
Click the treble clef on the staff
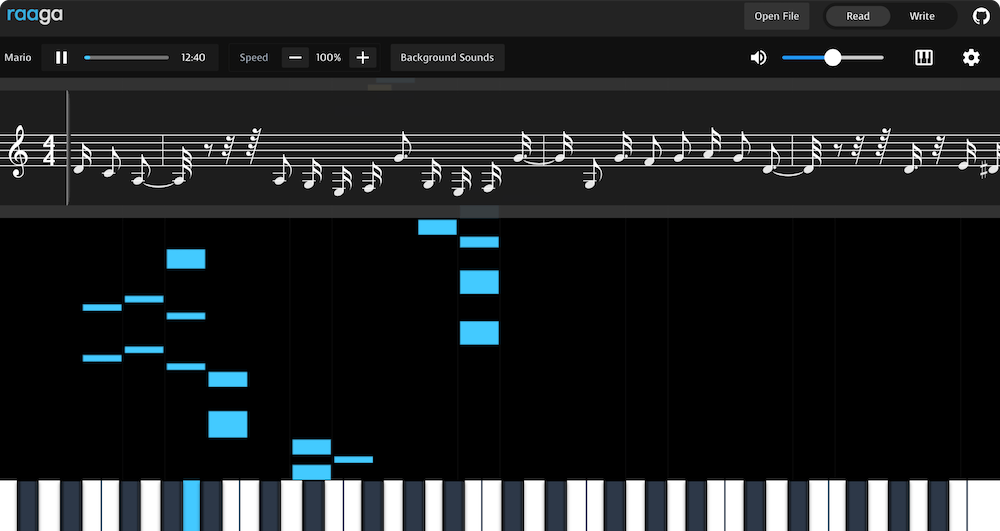tap(18, 151)
